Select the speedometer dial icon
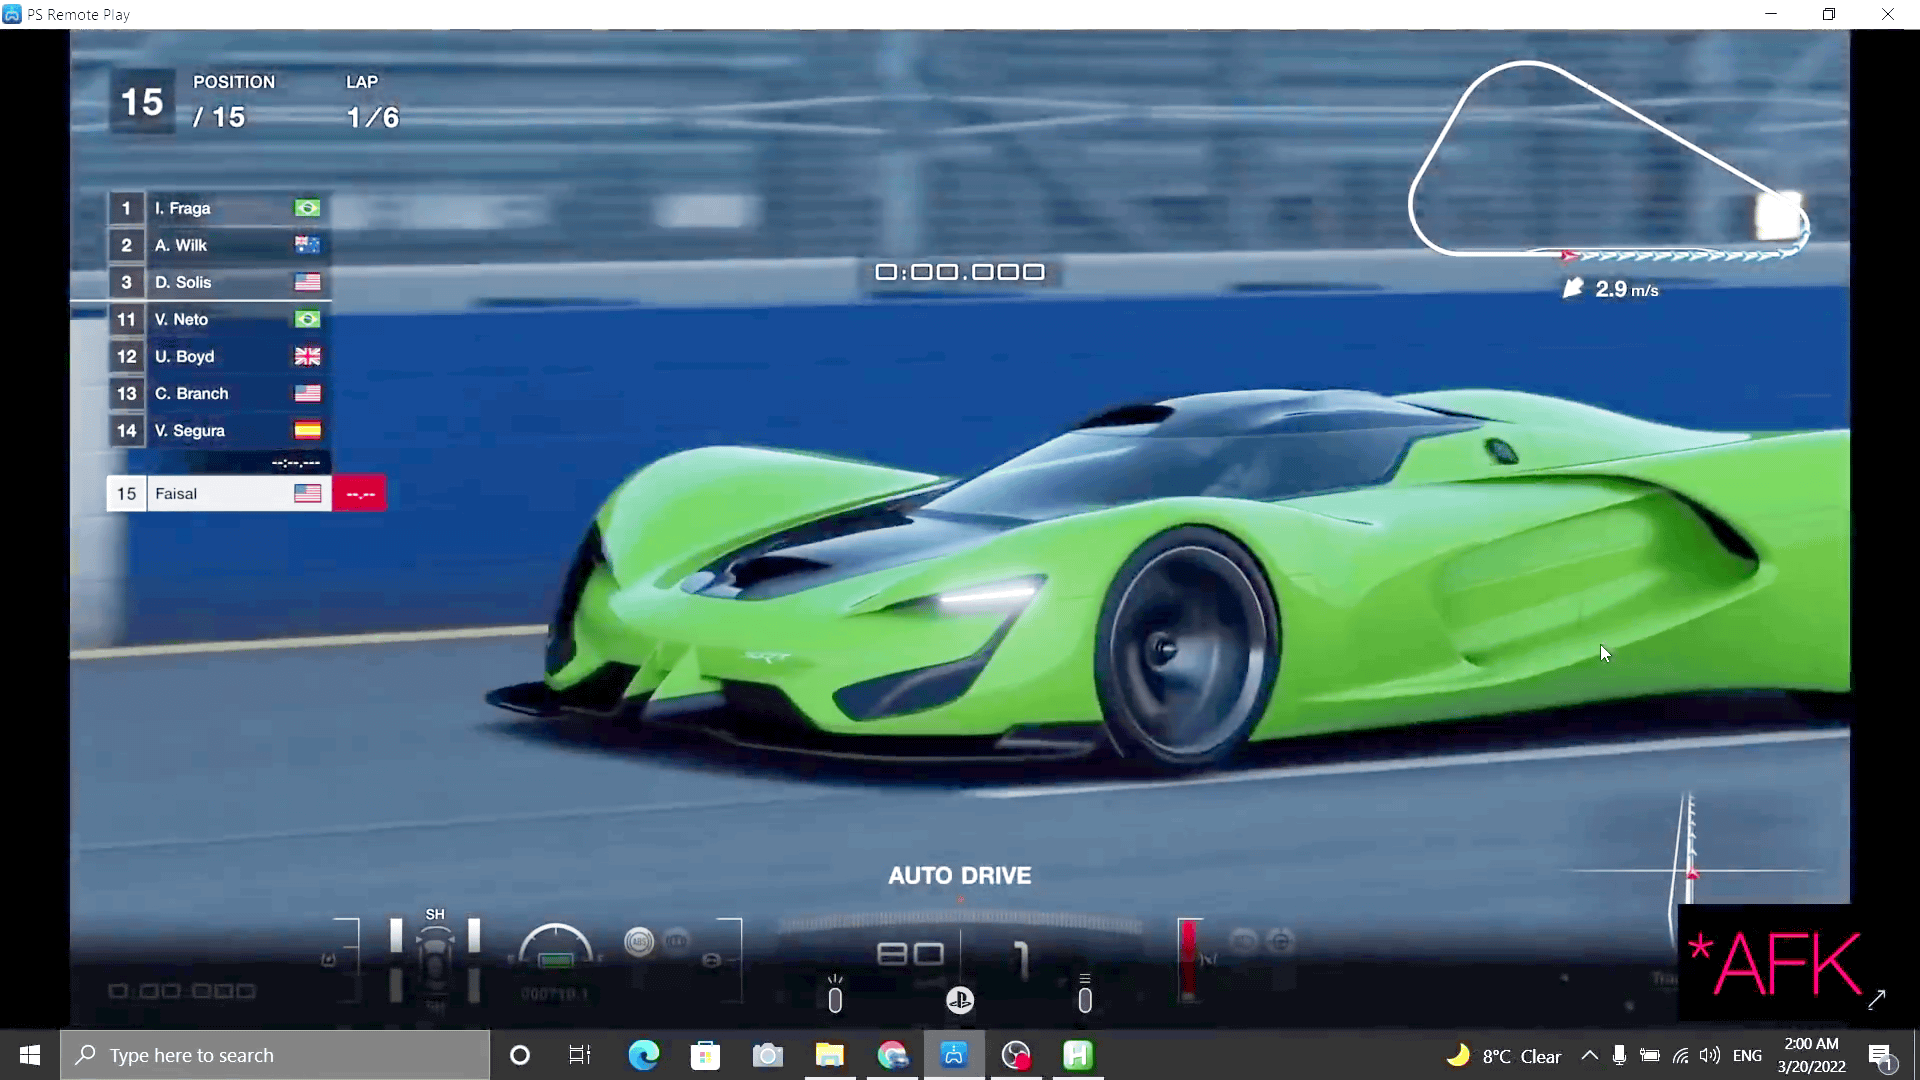This screenshot has height=1080, width=1920. tap(554, 943)
